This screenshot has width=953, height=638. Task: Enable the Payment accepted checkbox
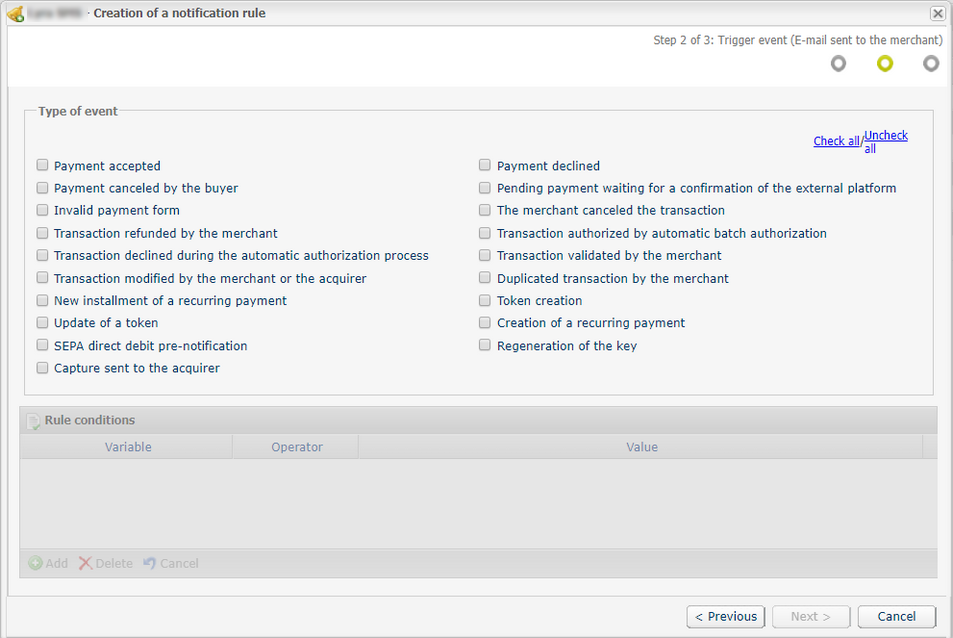tap(42, 165)
